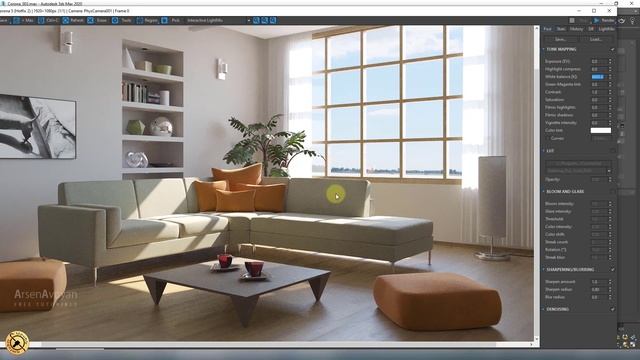
Task: Click the Erase icon in VFB toolbar
Action: pos(91,20)
